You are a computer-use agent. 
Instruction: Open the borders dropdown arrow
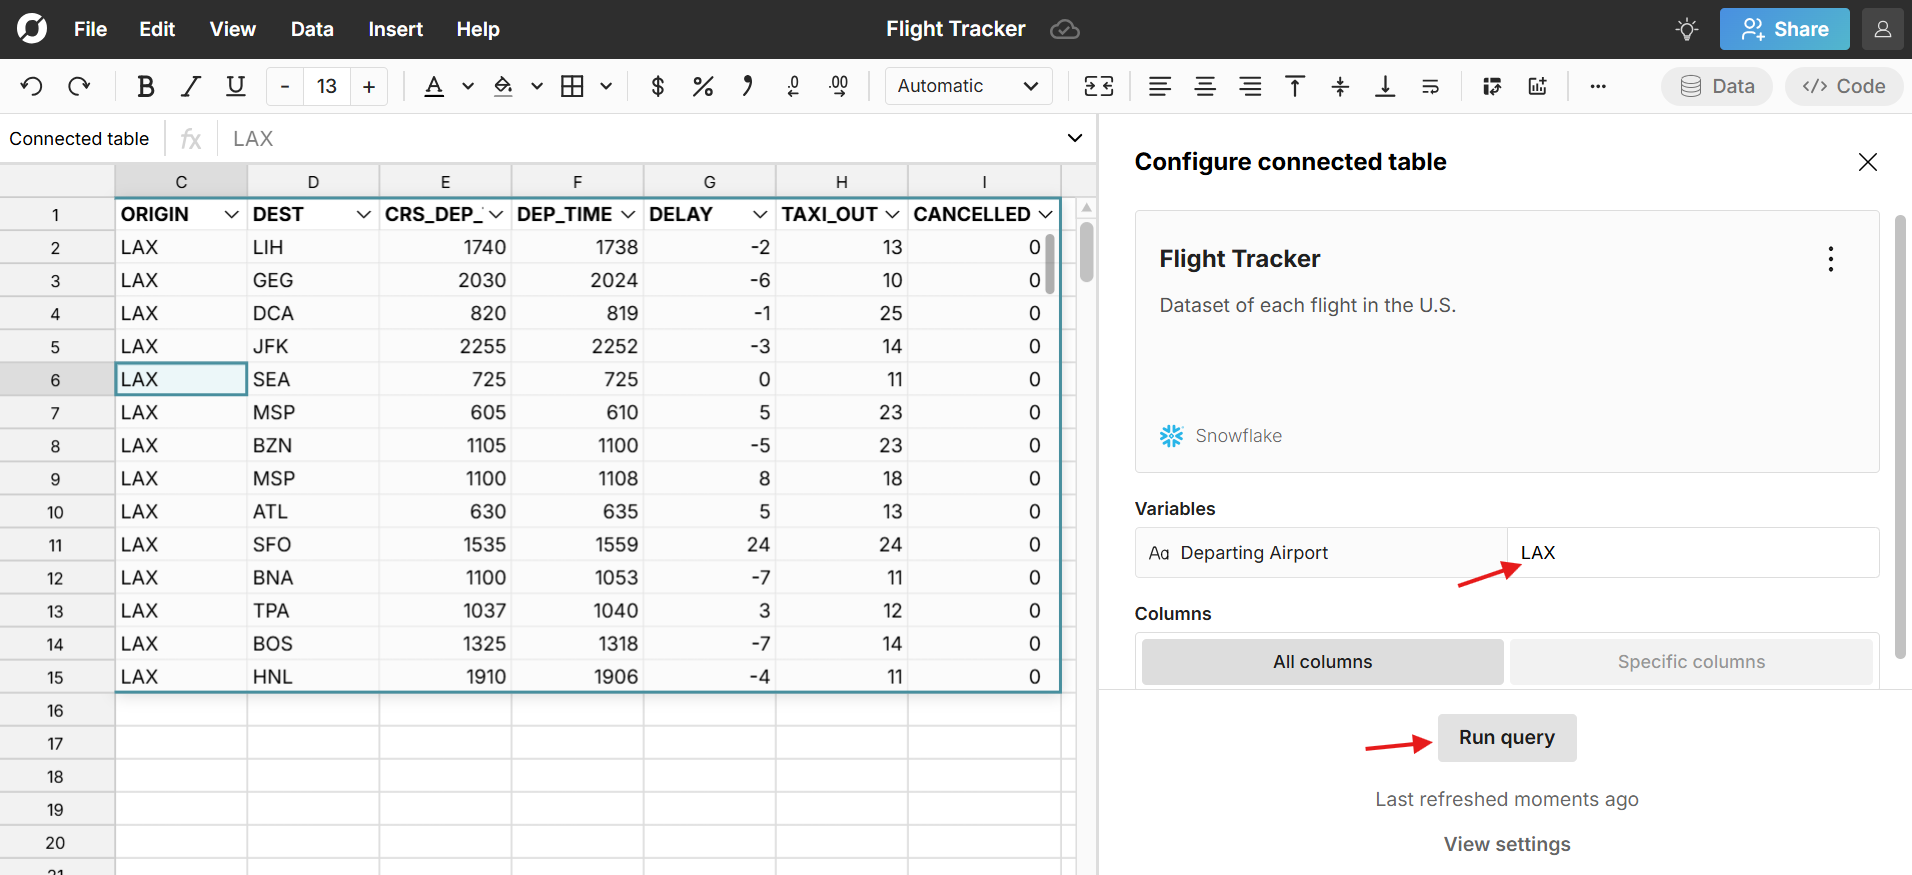pyautogui.click(x=606, y=87)
